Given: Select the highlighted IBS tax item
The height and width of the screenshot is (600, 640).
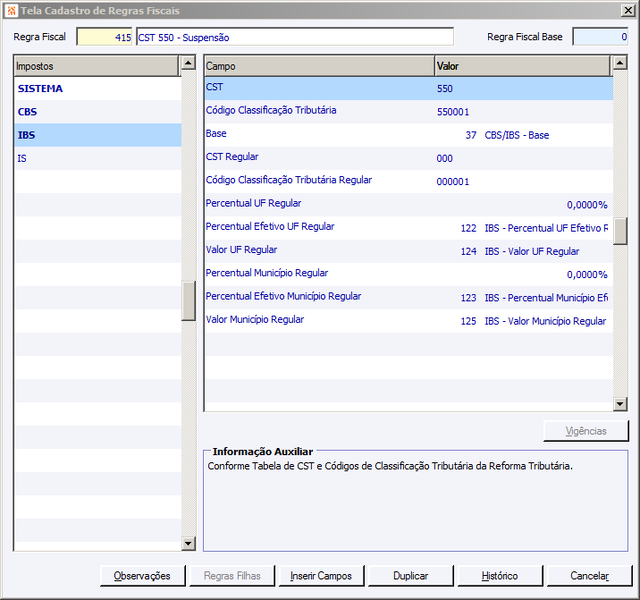Looking at the screenshot, I should [98, 135].
